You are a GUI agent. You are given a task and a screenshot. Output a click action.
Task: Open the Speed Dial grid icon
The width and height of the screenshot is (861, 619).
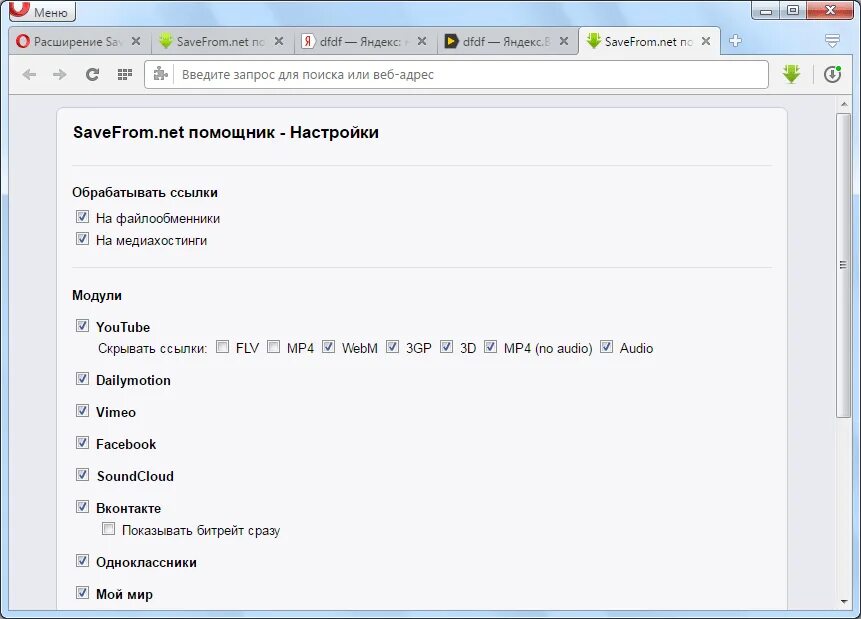(x=125, y=75)
